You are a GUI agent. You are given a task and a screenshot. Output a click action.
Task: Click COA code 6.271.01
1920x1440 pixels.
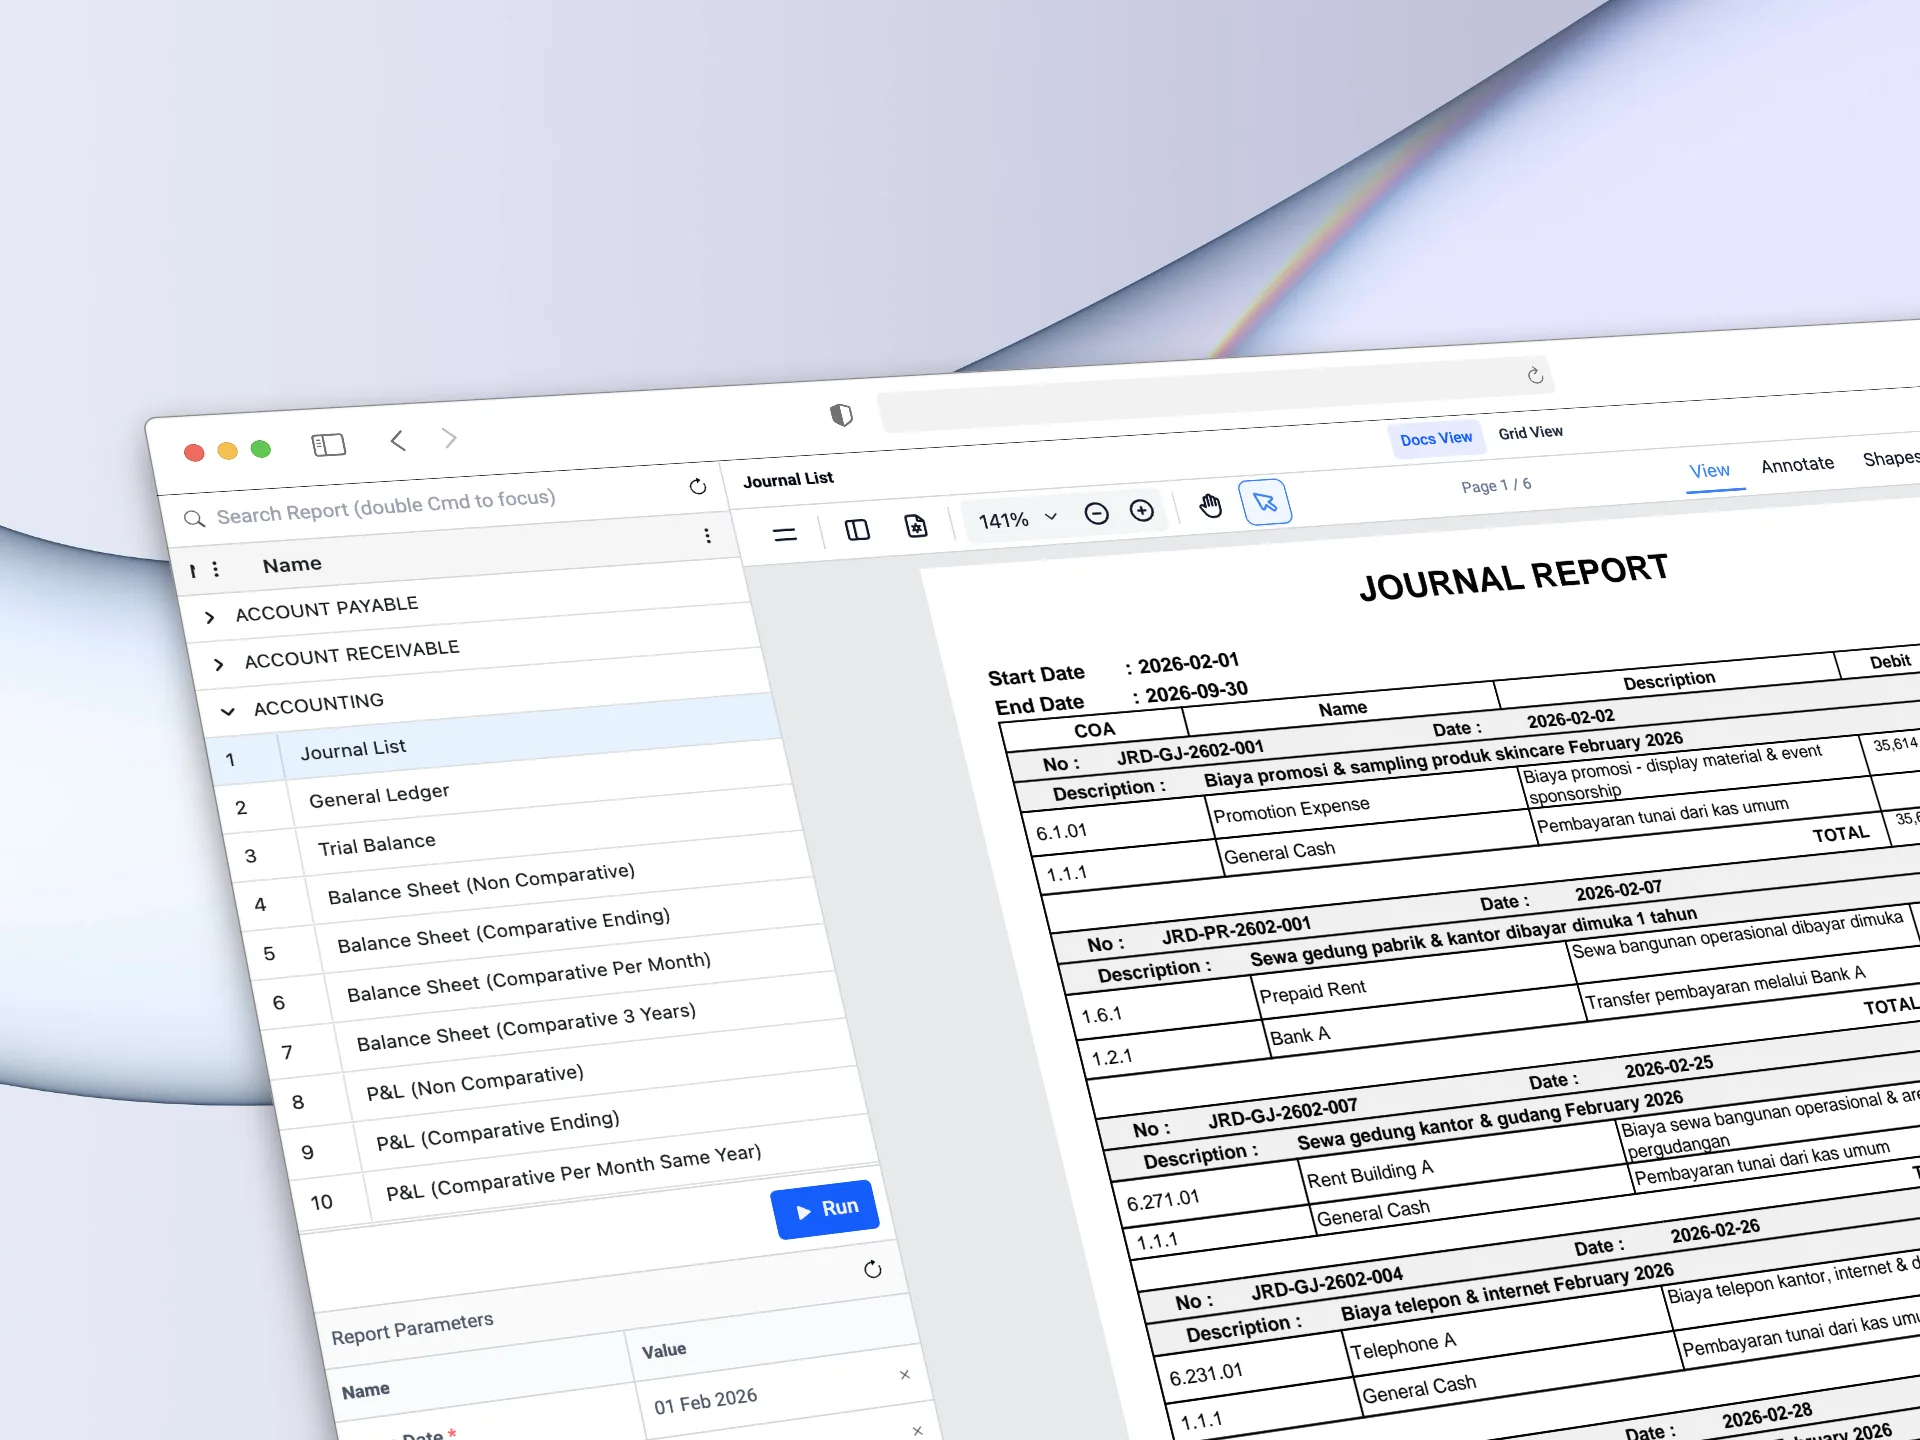coord(1163,1199)
